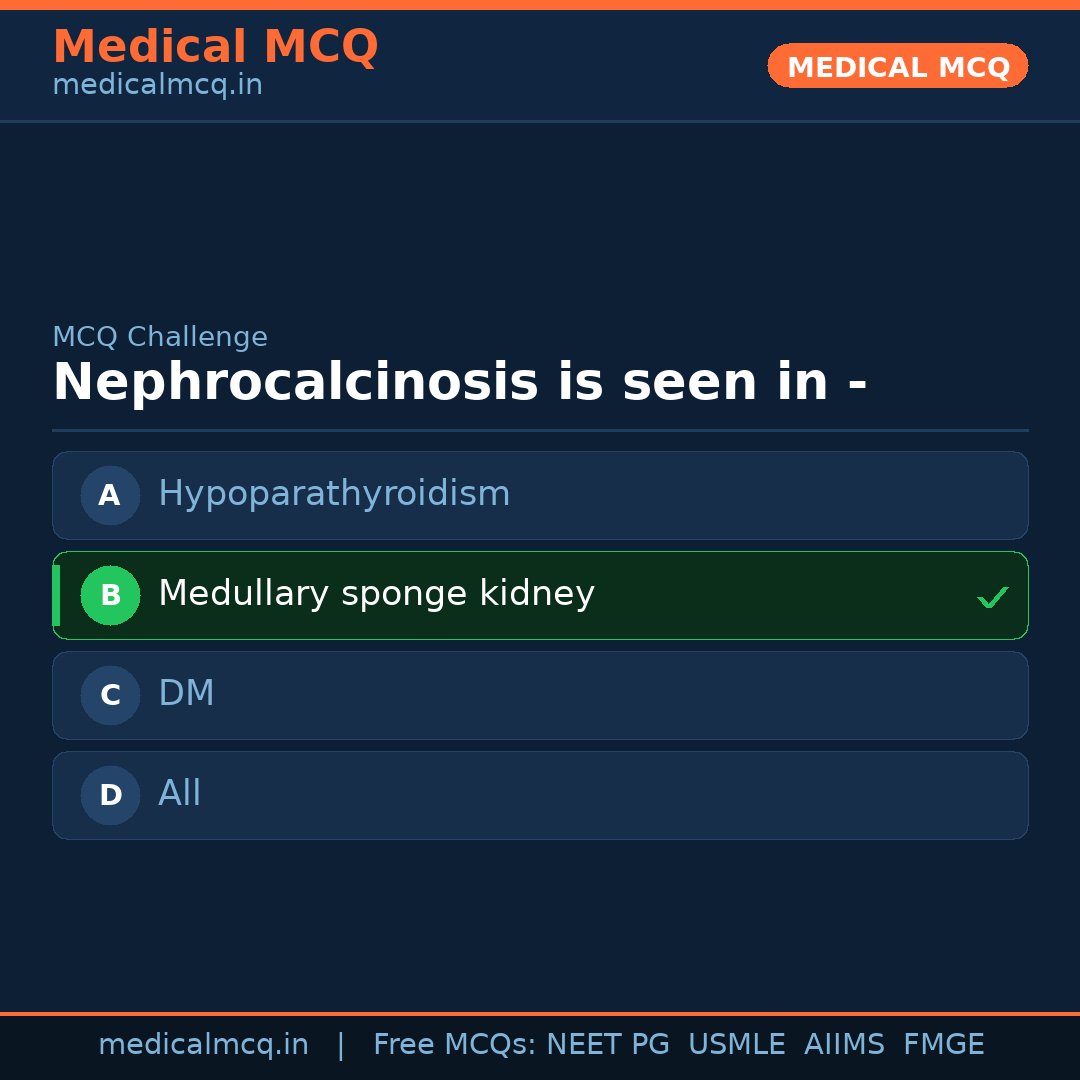Click the MEDICAL MCQ orange pill badge
The width and height of the screenshot is (1080, 1080).
click(x=897, y=66)
